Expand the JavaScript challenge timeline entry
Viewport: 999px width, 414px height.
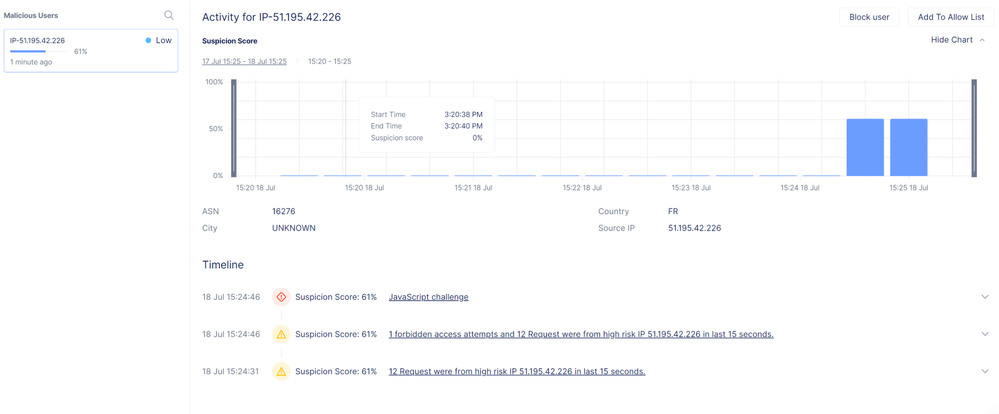[985, 297]
